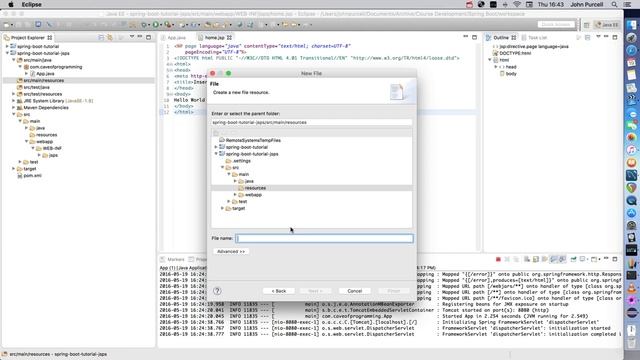Click the Debug bug icon in the toolbar
This screenshot has height=360, width=640.
pyautogui.click(x=144, y=25)
